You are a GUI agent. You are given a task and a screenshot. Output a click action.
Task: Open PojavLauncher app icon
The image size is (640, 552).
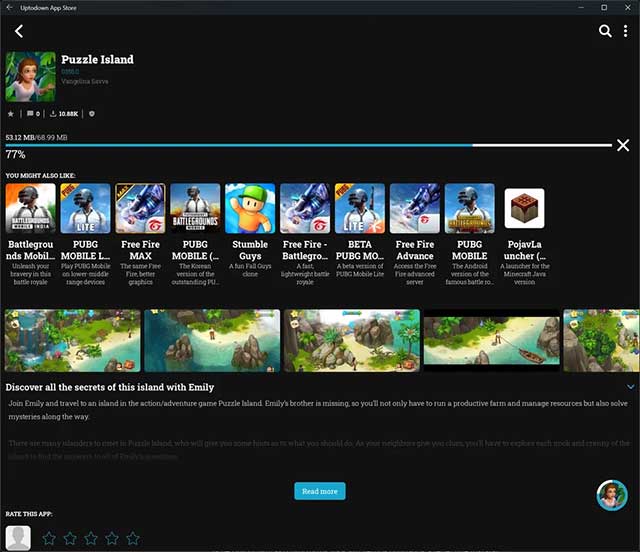point(524,208)
